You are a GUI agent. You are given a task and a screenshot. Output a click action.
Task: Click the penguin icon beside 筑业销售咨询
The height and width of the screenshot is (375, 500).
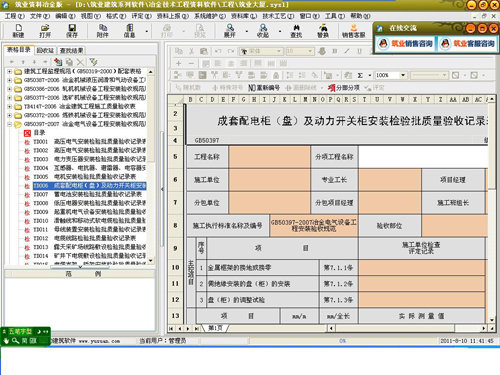pos(383,43)
